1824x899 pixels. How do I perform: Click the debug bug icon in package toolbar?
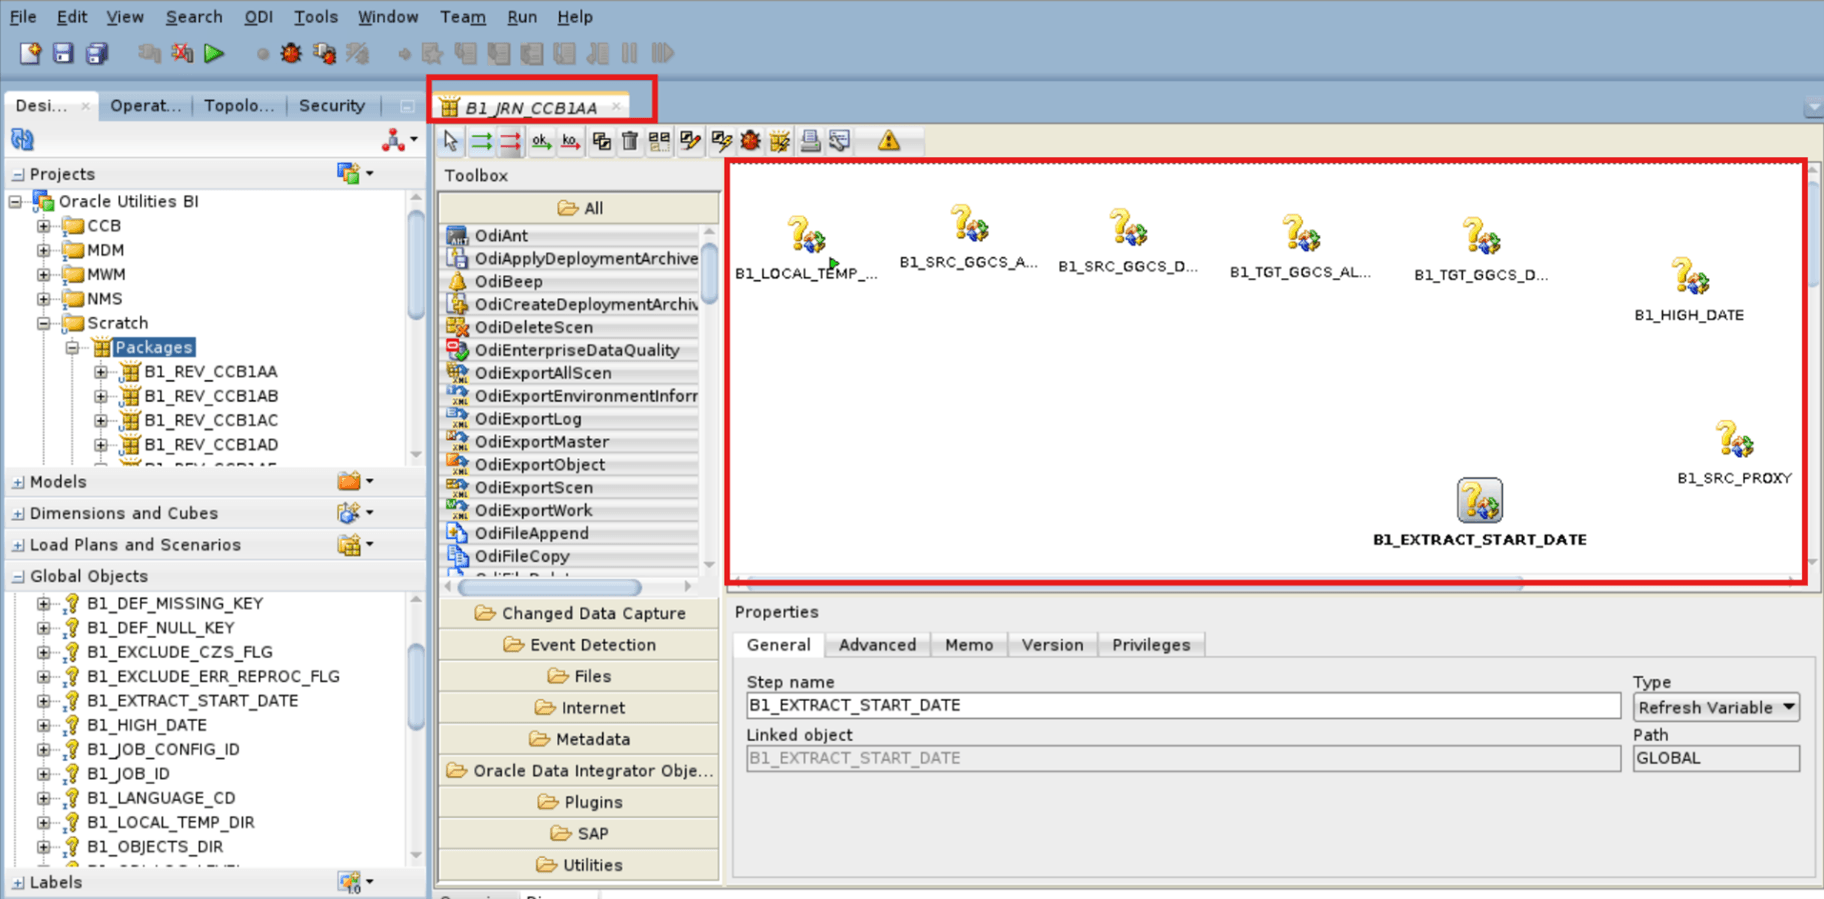[750, 141]
